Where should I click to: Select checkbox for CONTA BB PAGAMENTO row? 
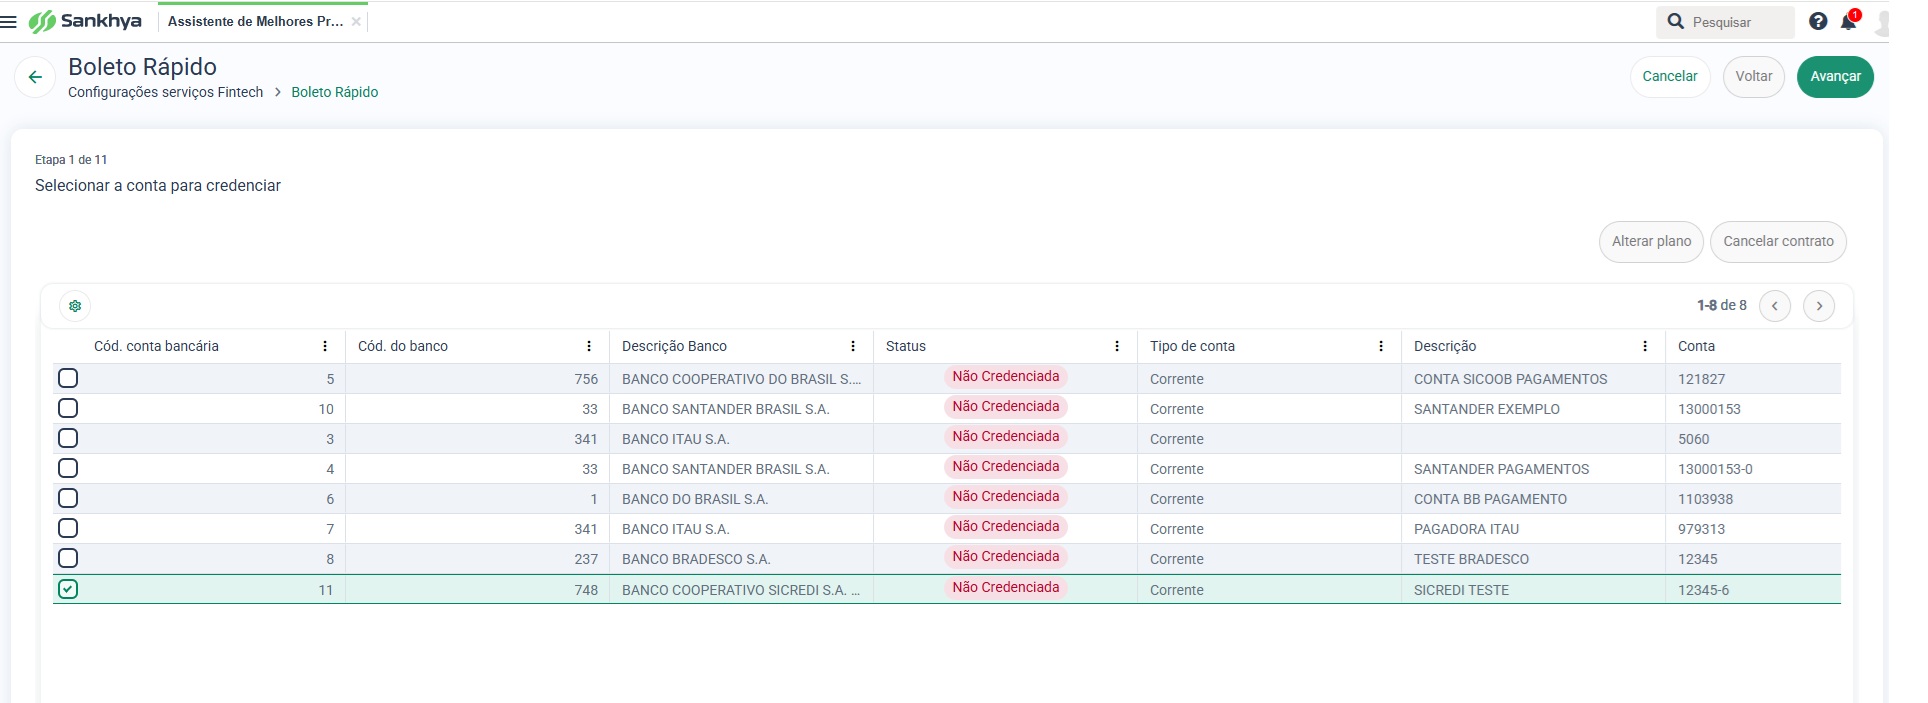point(68,498)
